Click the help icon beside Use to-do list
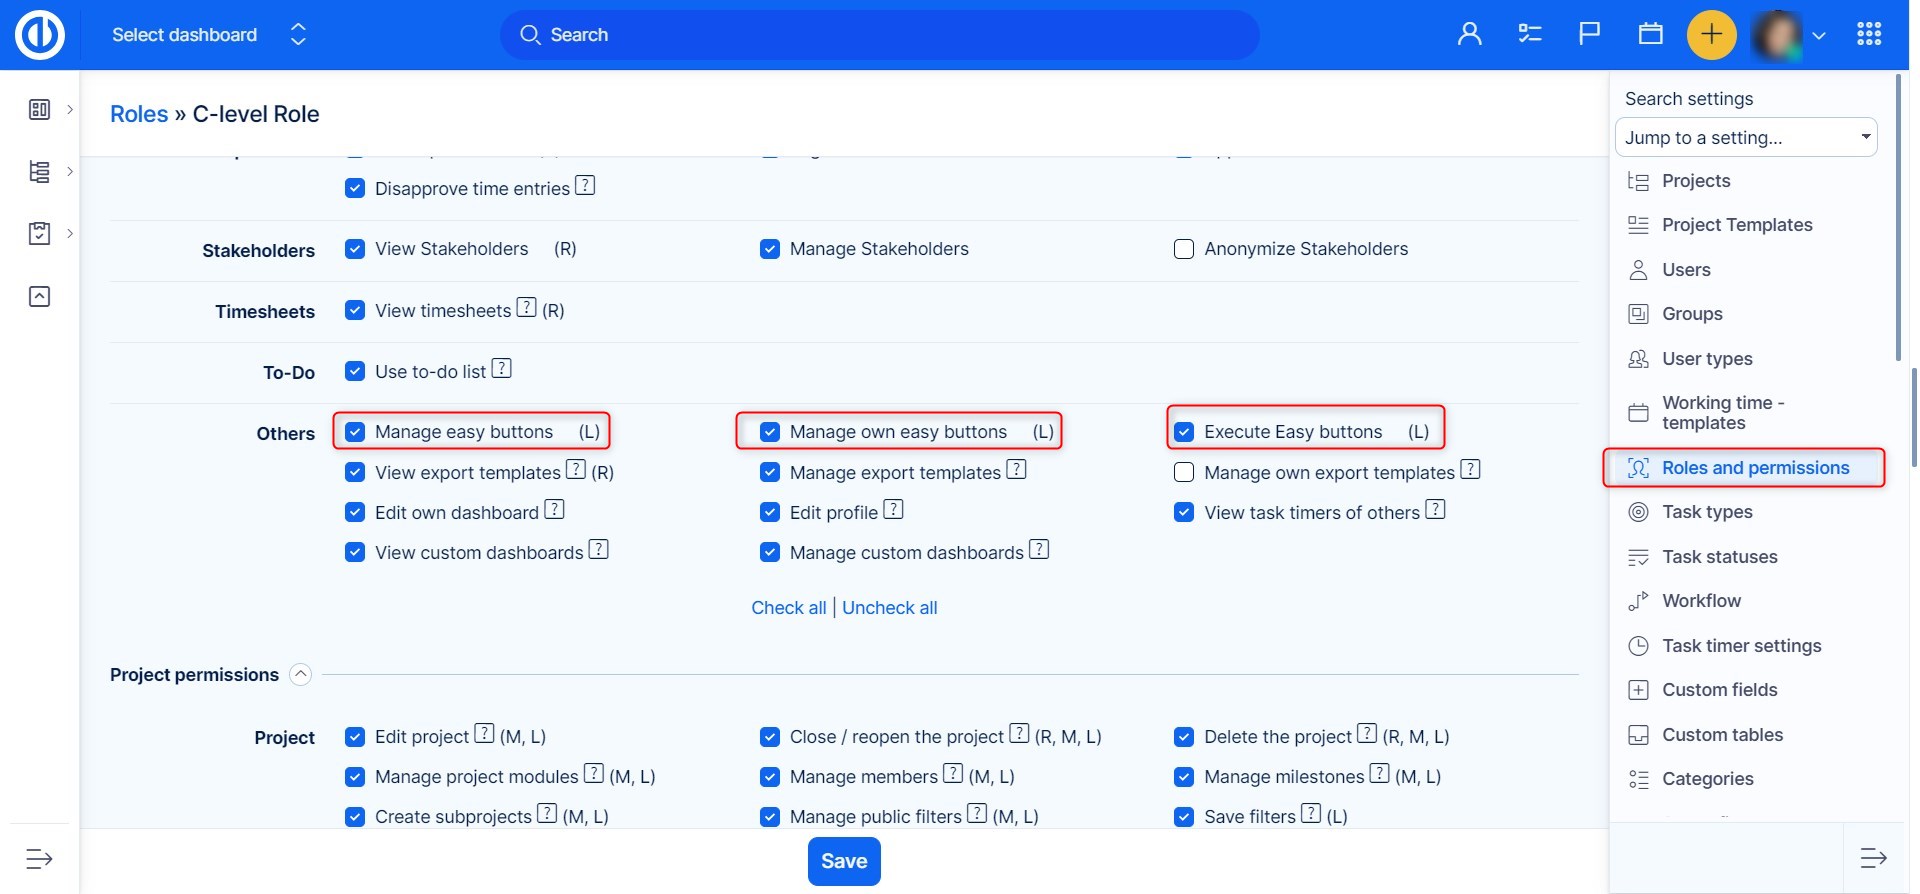The width and height of the screenshot is (1920, 894). click(502, 369)
